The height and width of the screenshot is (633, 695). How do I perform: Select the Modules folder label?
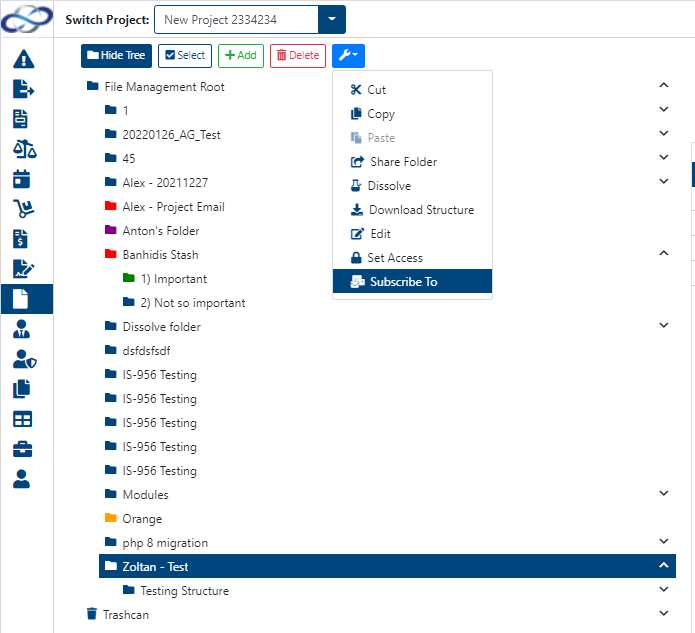(x=145, y=494)
